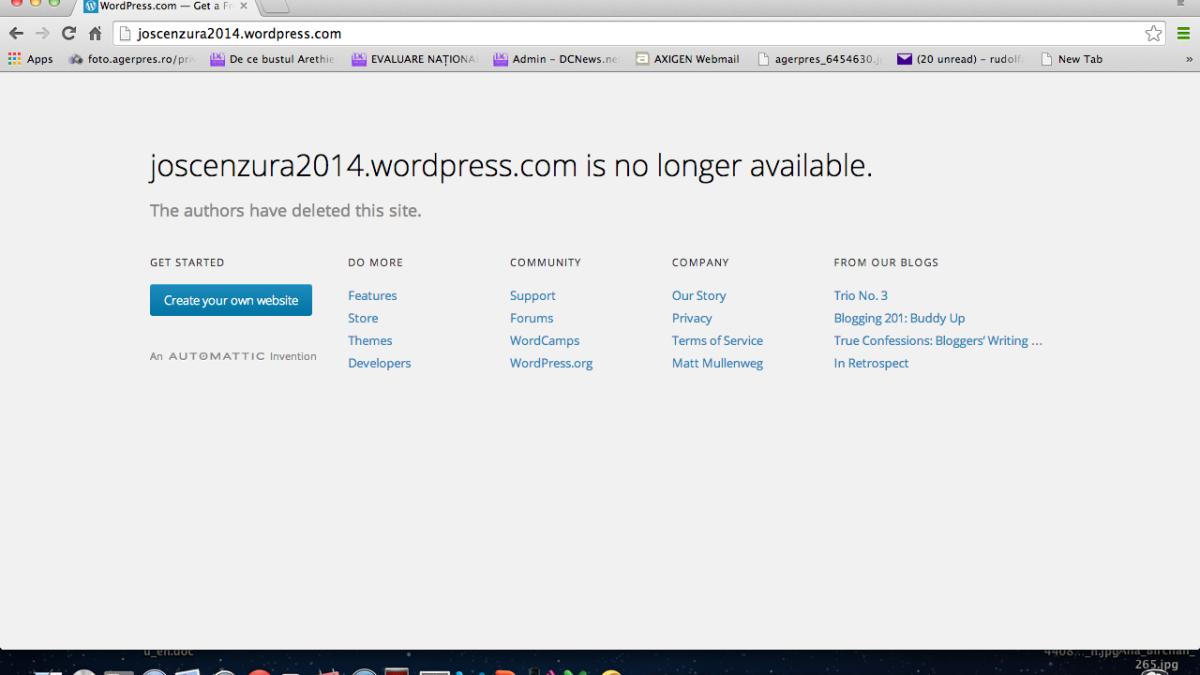Toggle the bookmark star in the address bar

coord(1152,32)
